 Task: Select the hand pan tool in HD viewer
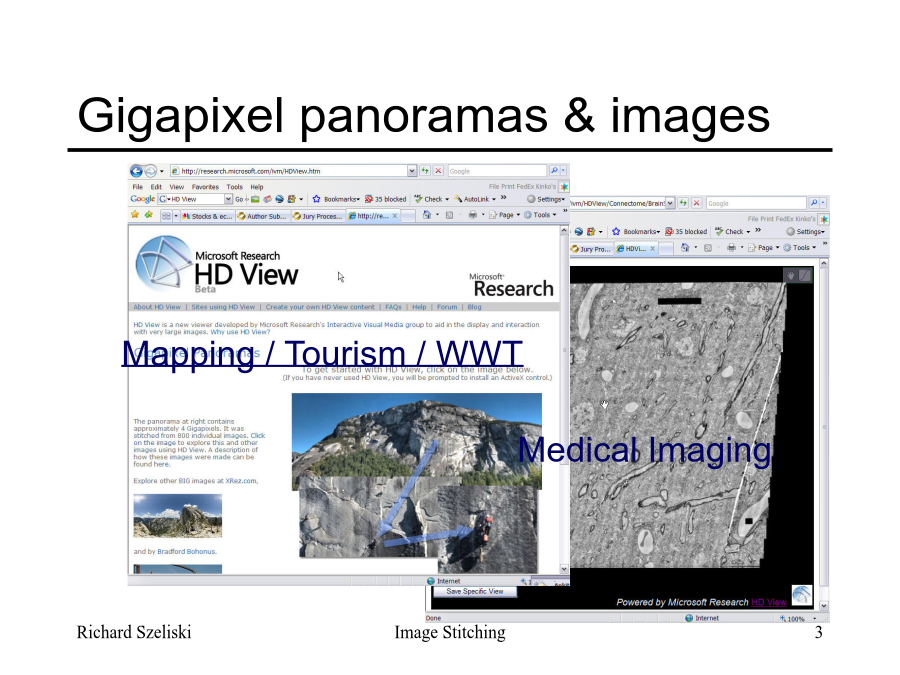(x=790, y=275)
